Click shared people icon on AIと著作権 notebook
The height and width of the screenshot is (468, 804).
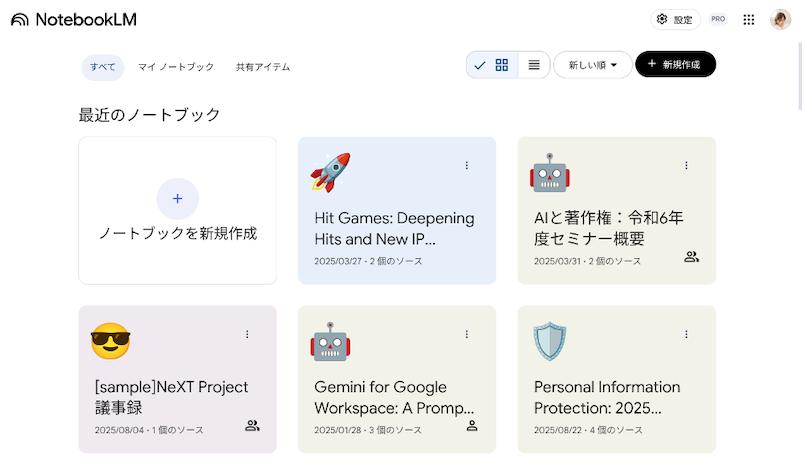click(691, 257)
